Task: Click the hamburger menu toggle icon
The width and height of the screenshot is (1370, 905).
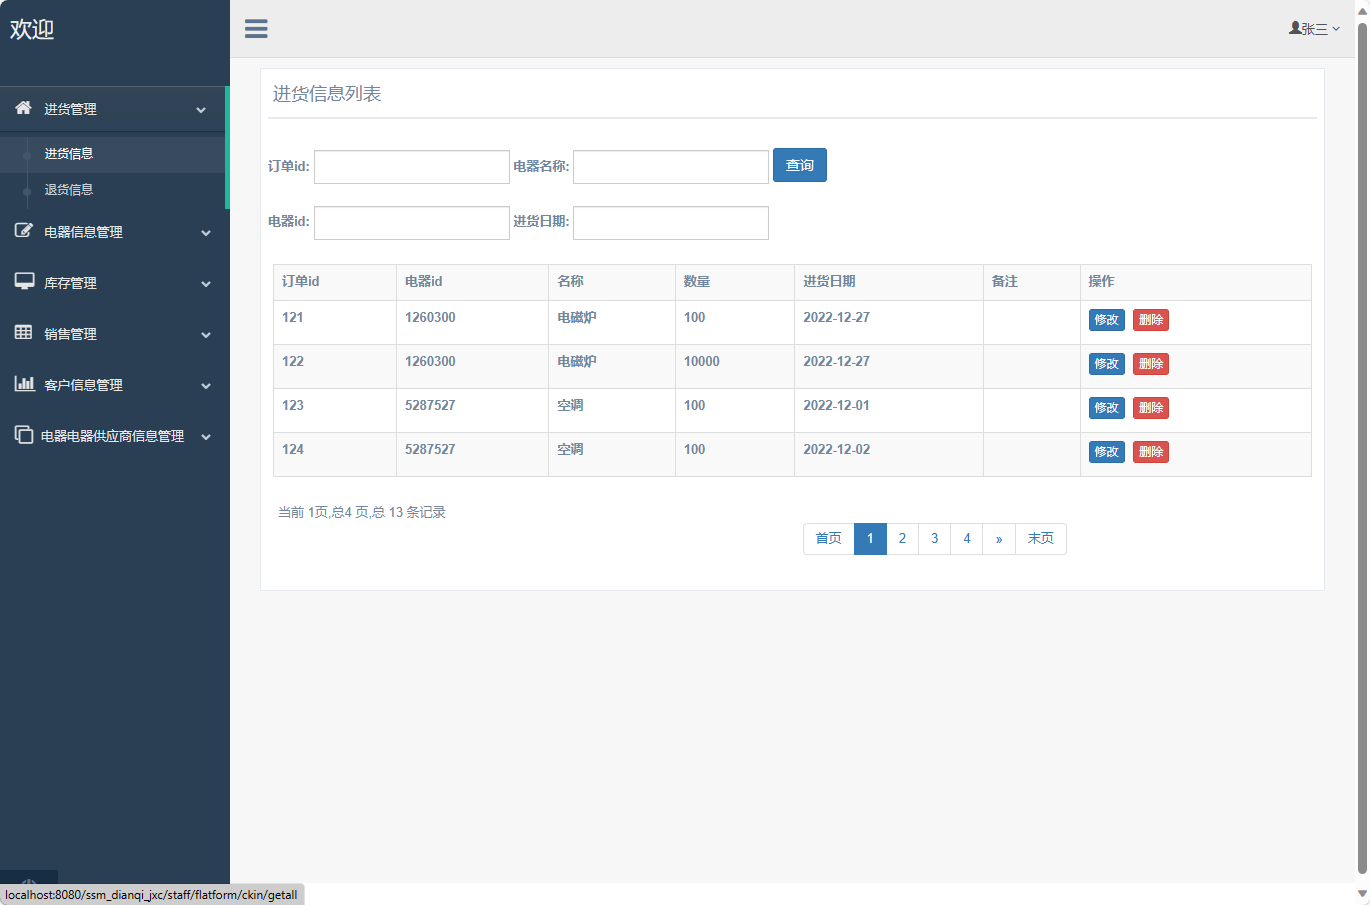Action: 256,29
